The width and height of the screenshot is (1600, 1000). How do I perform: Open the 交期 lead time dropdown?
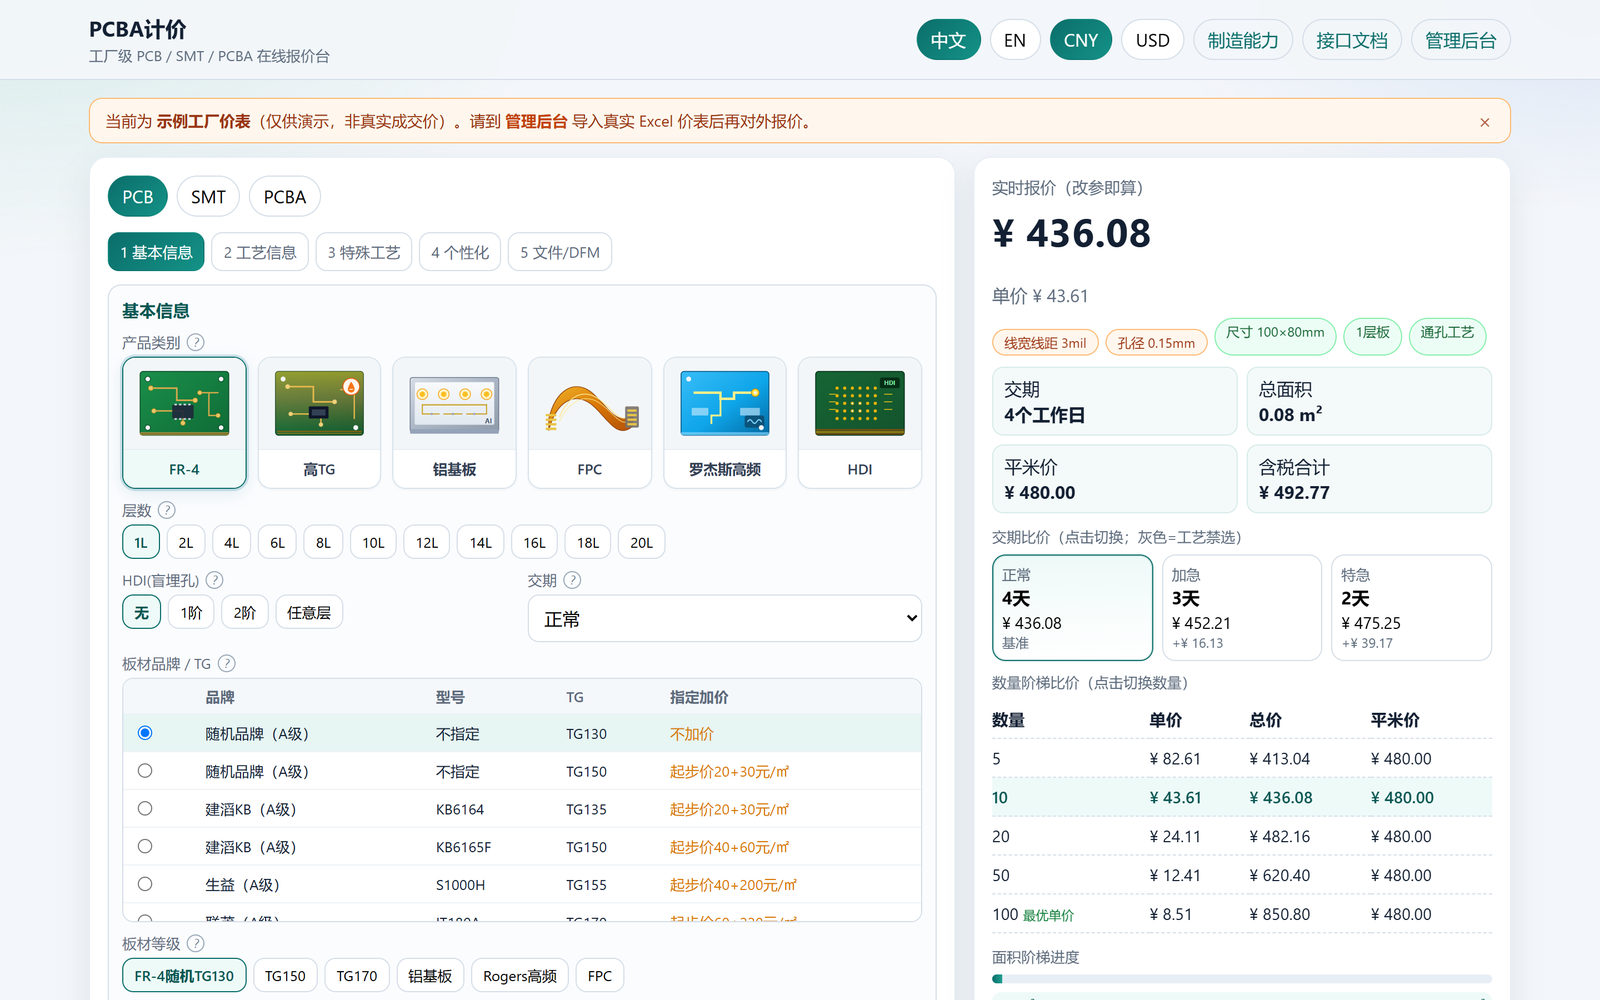[725, 619]
